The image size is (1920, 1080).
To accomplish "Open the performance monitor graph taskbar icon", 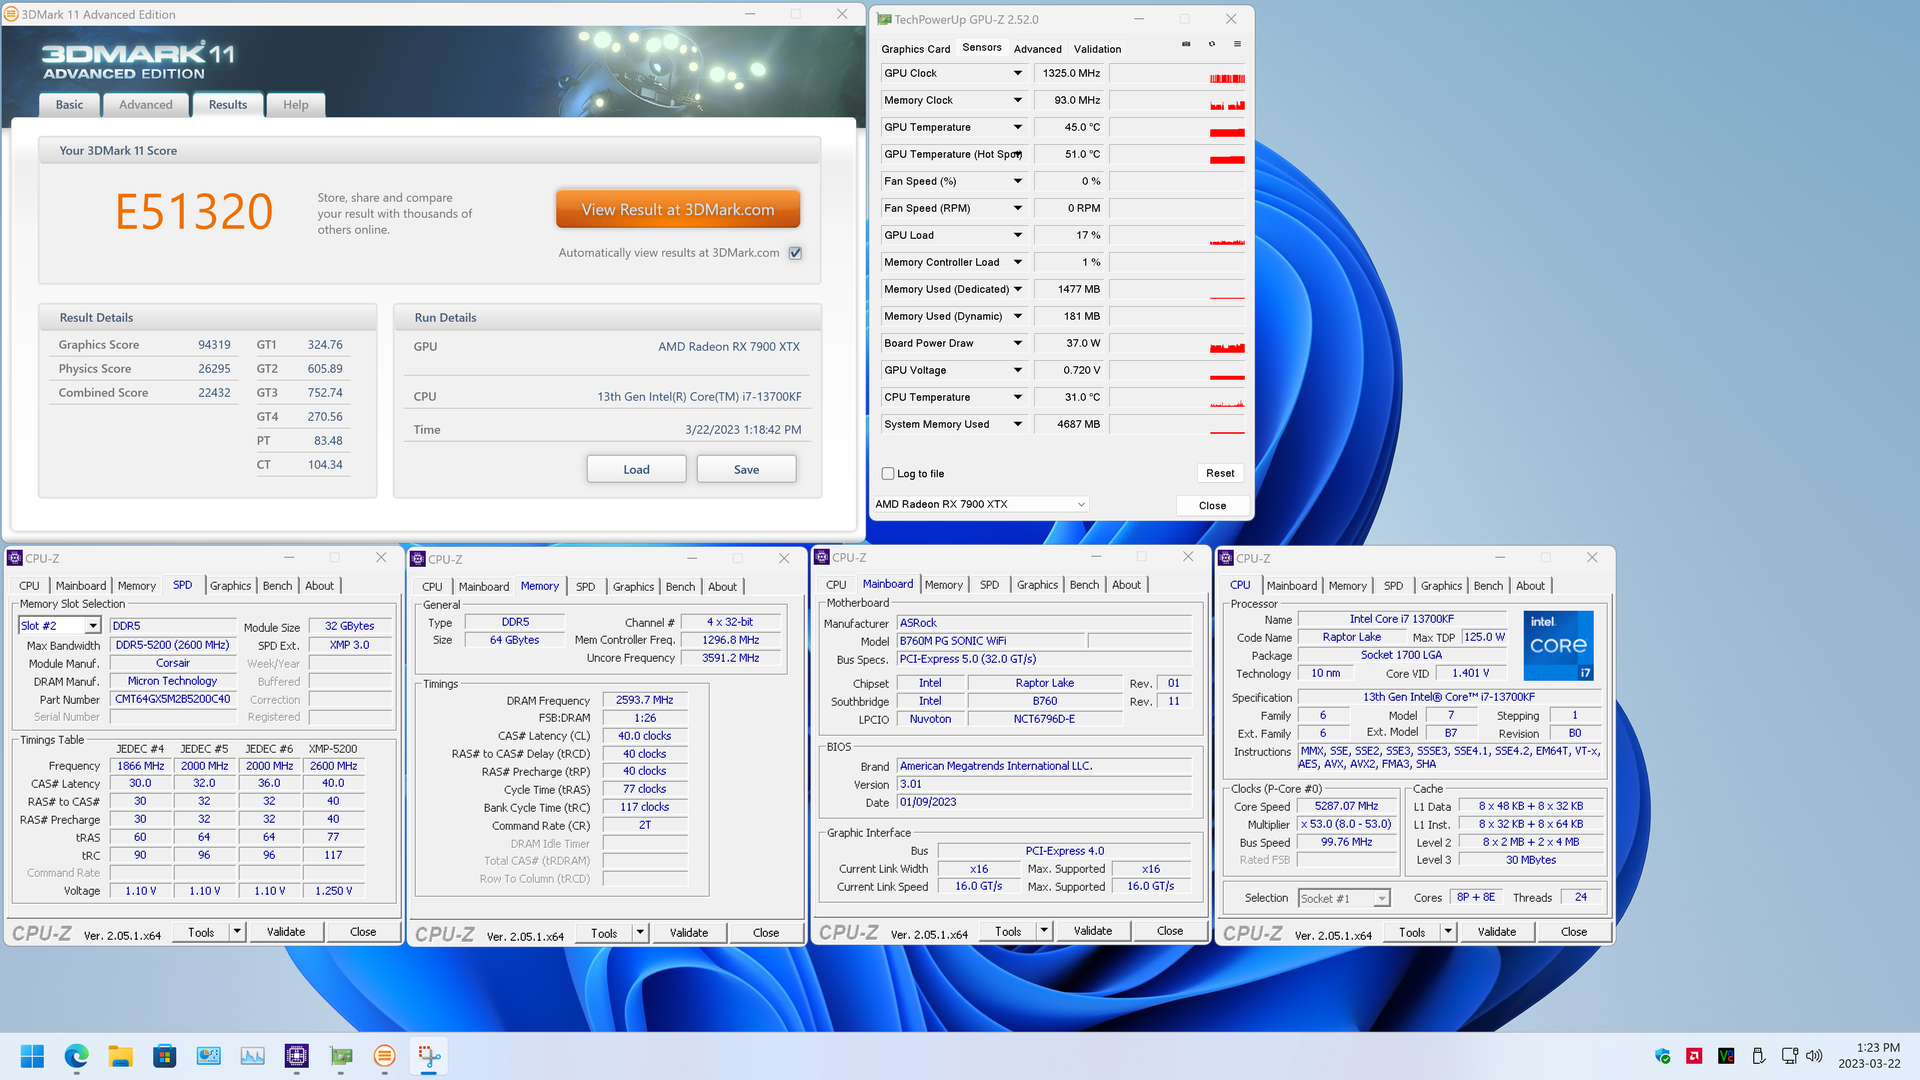I will pos(252,1056).
